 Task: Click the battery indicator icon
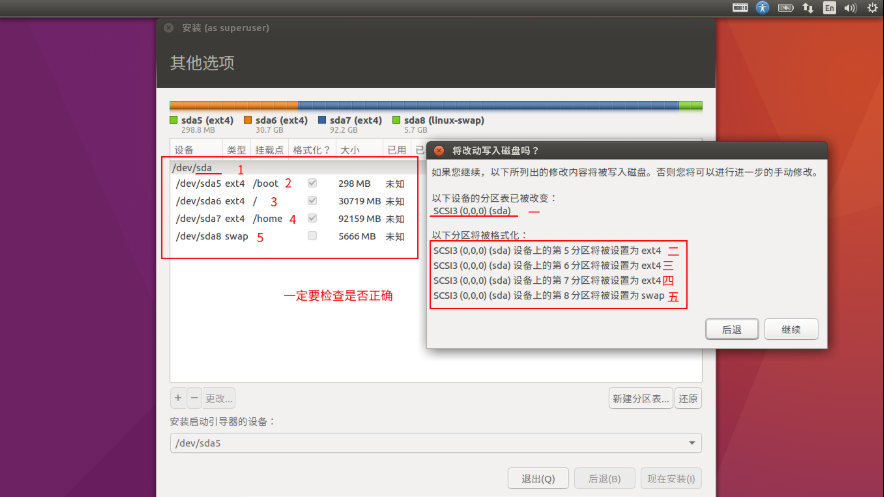point(785,8)
